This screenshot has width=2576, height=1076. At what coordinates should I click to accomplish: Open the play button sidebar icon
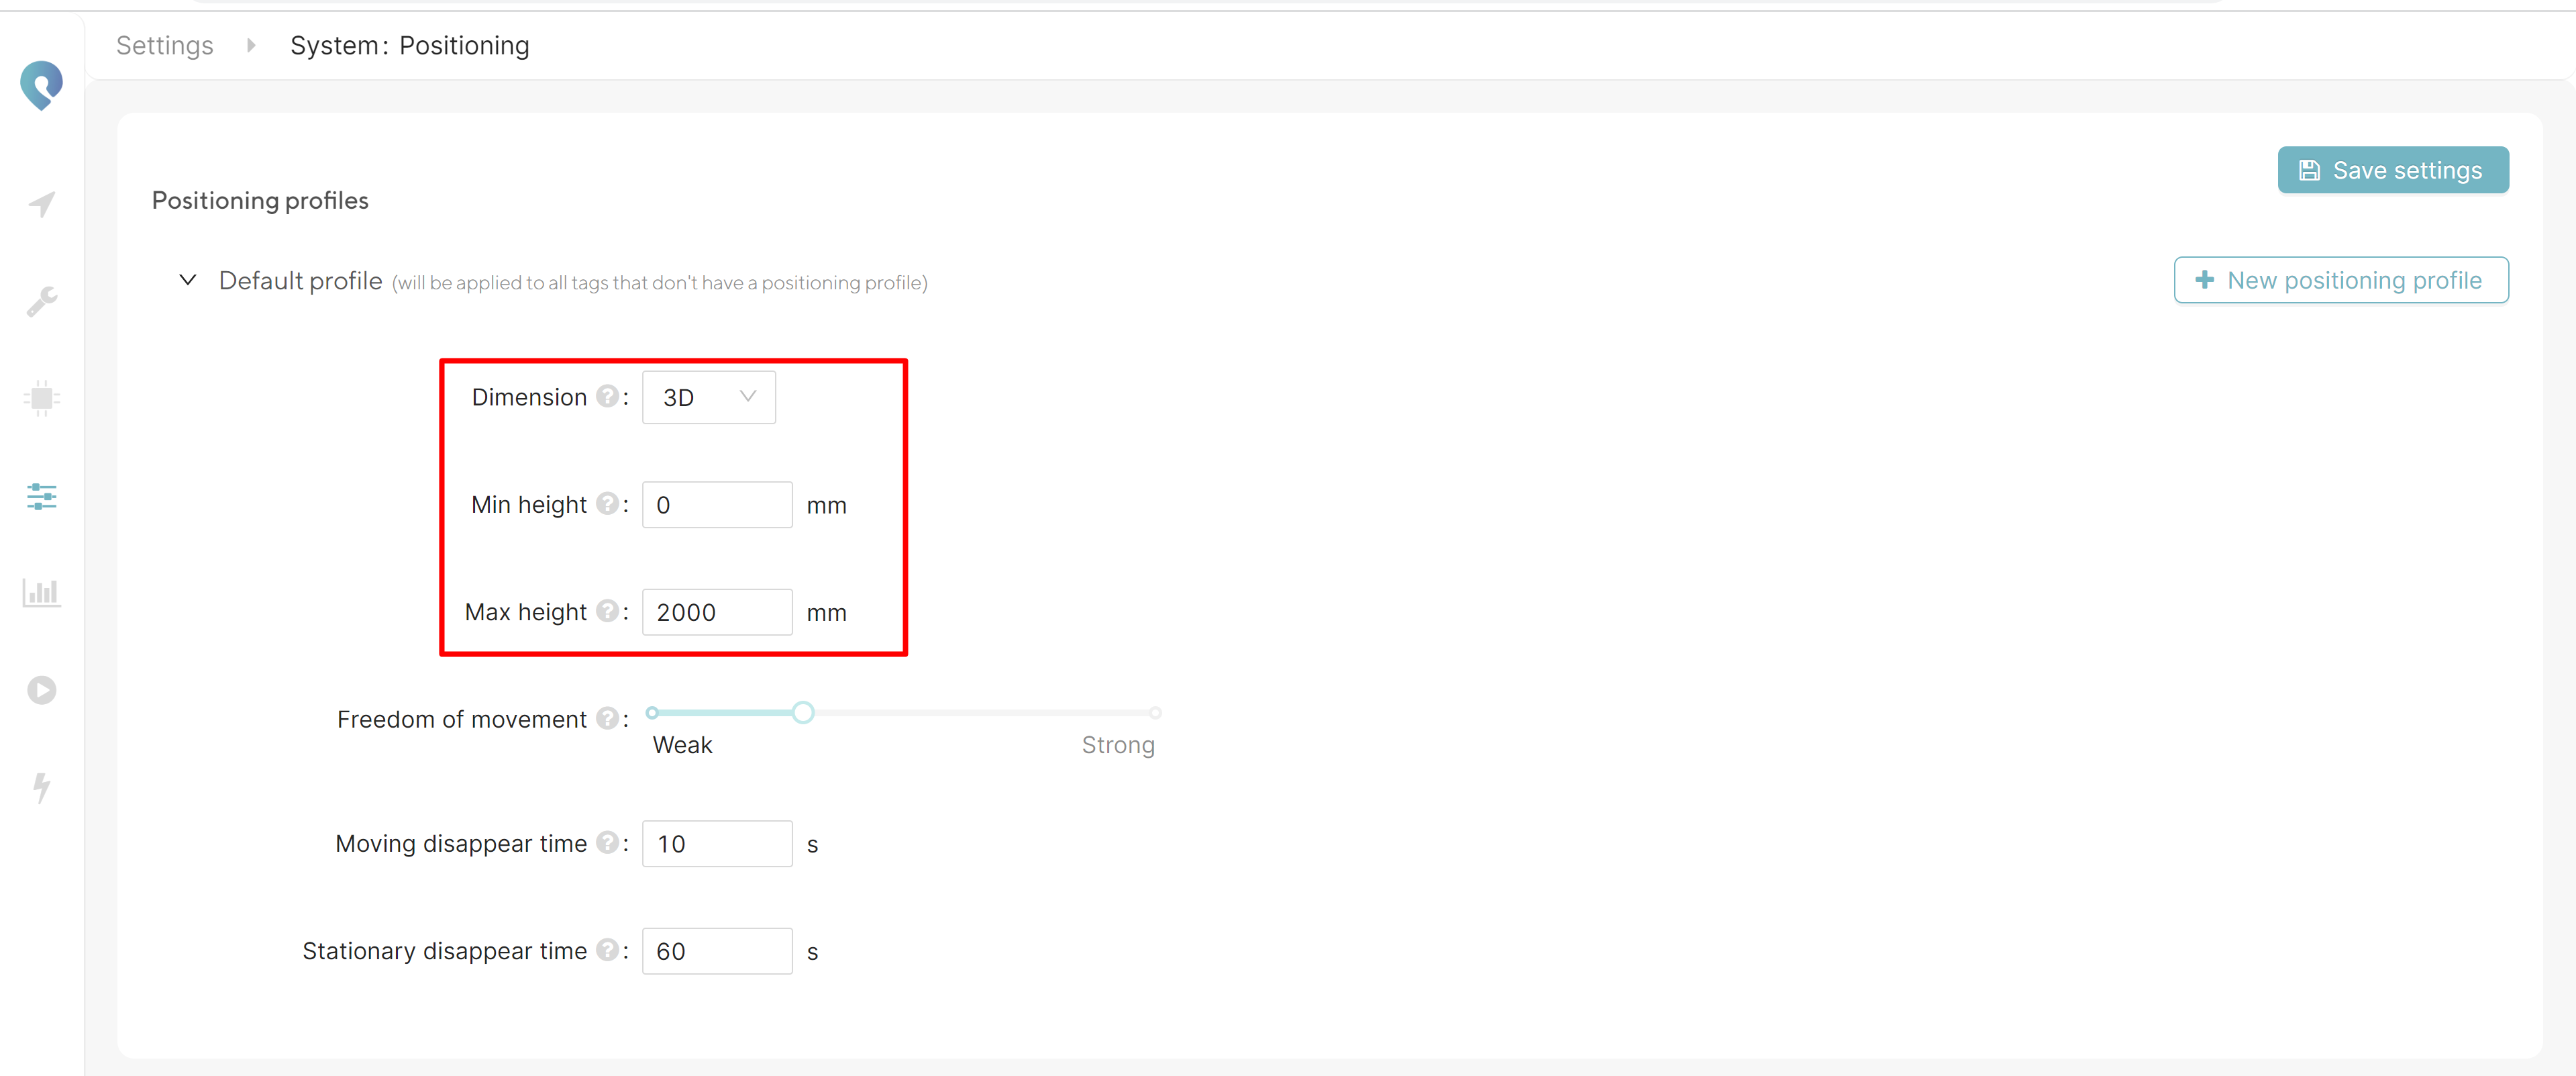coord(41,690)
